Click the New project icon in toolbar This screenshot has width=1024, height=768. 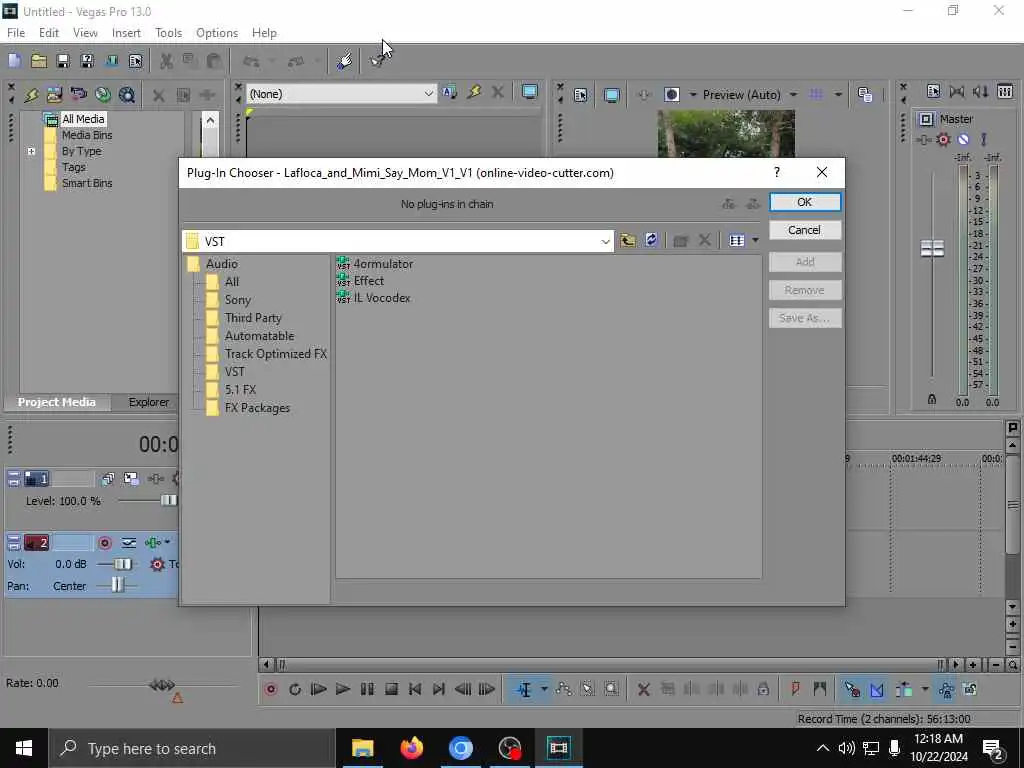pos(14,61)
